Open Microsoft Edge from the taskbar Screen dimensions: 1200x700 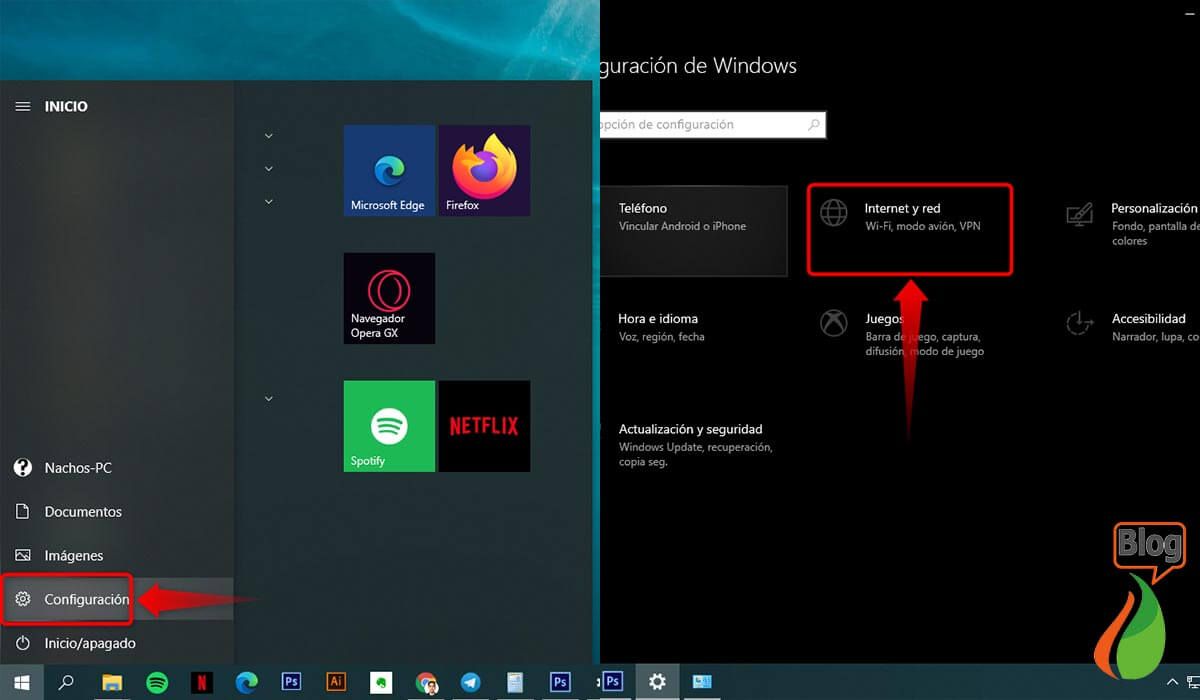[247, 682]
